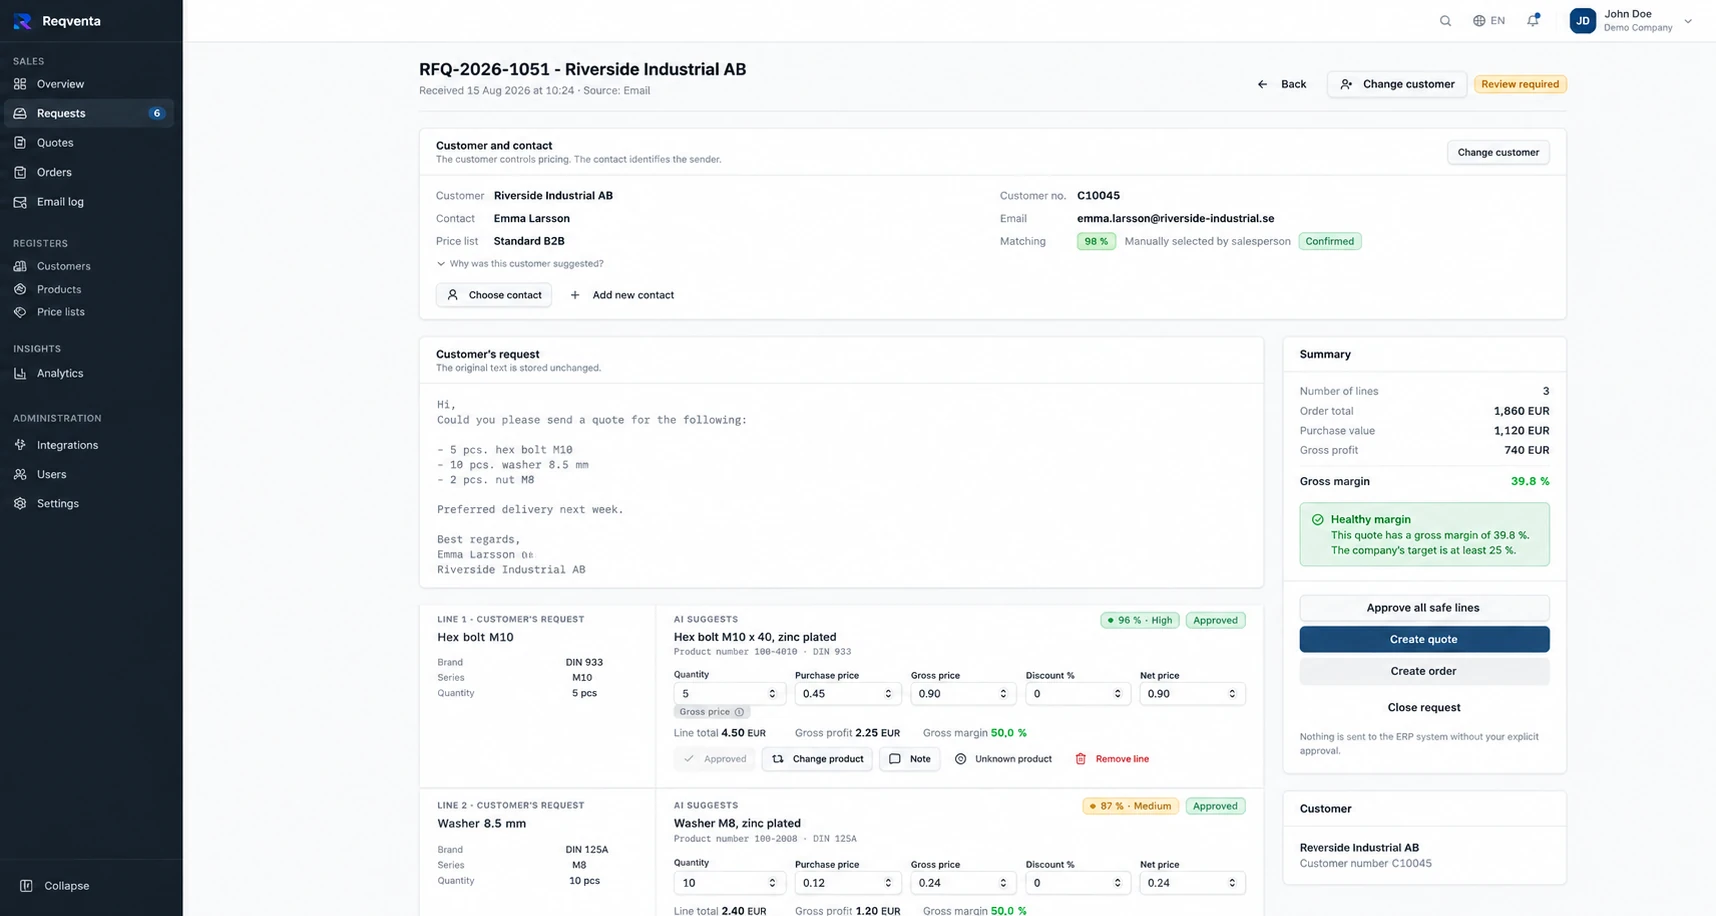Click the Email log envelope icon
The image size is (1716, 916).
click(x=20, y=202)
